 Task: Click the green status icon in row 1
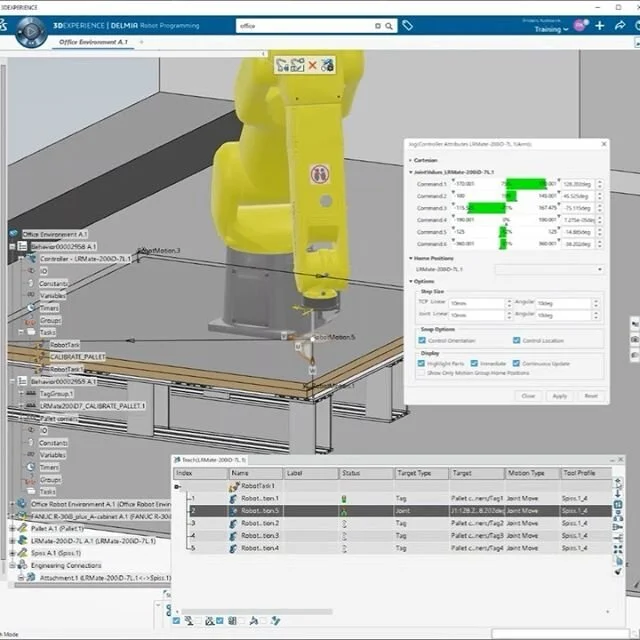click(x=344, y=499)
